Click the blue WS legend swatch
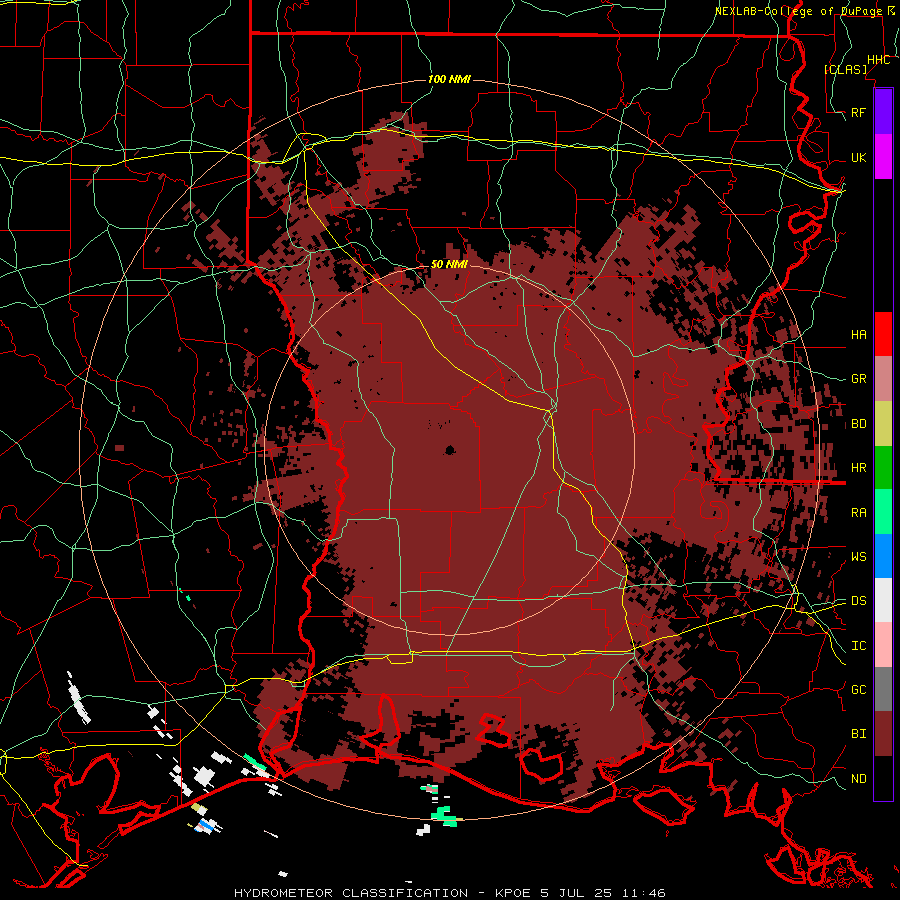This screenshot has width=900, height=900. pyautogui.click(x=883, y=556)
